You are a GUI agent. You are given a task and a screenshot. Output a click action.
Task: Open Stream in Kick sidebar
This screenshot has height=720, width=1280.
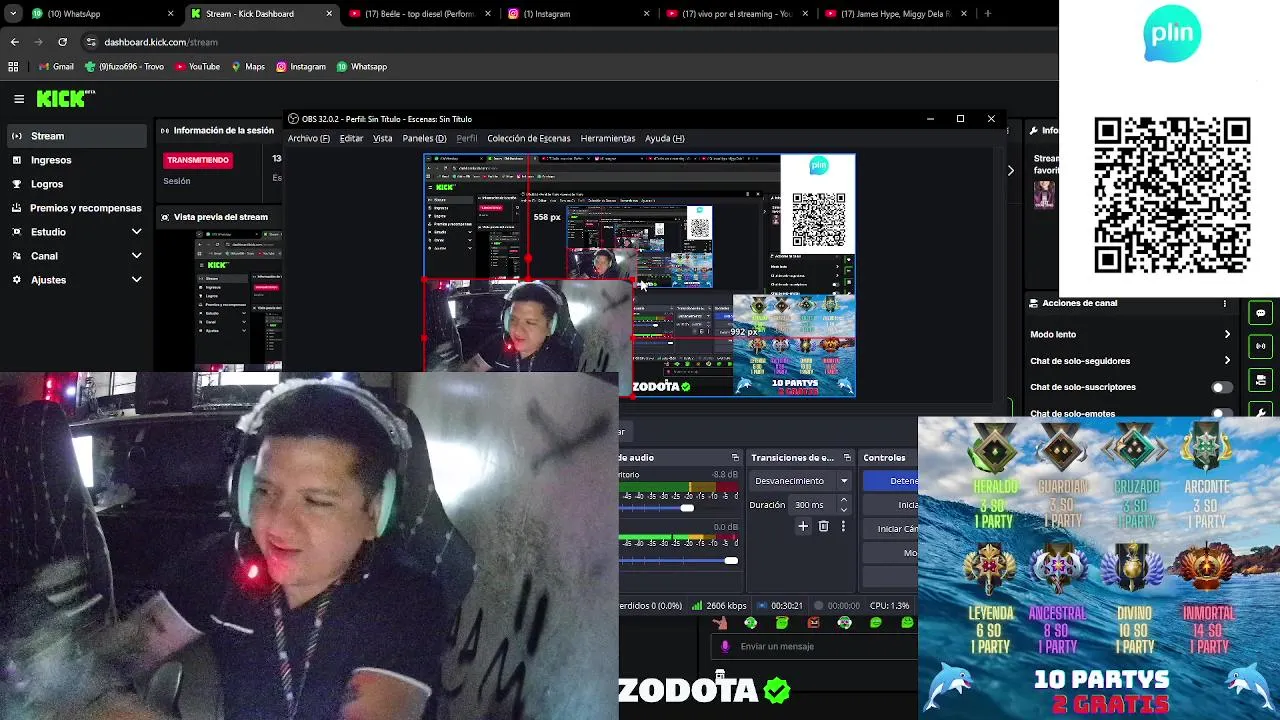coord(76,136)
